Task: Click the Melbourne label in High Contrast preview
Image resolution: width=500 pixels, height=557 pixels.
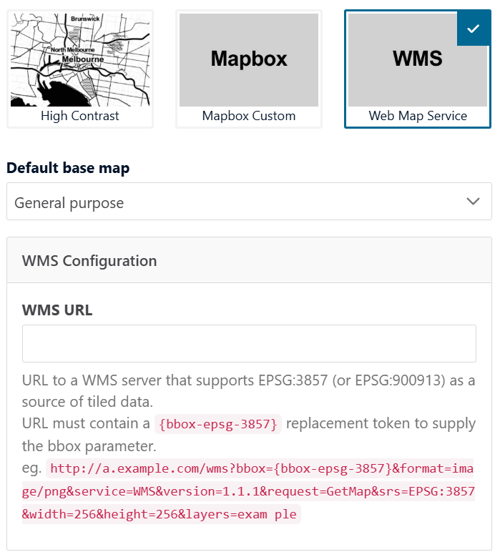Action: (83, 59)
